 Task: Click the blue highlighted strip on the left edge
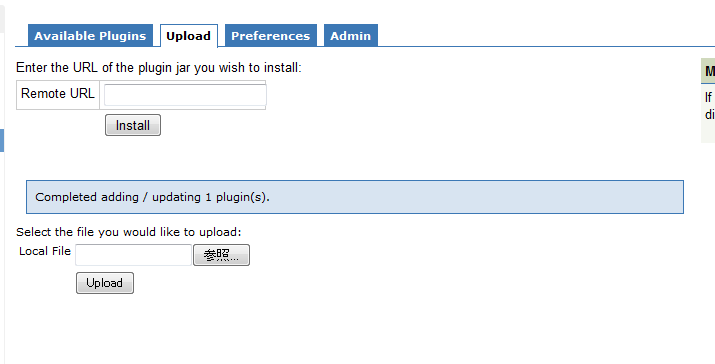(2, 140)
